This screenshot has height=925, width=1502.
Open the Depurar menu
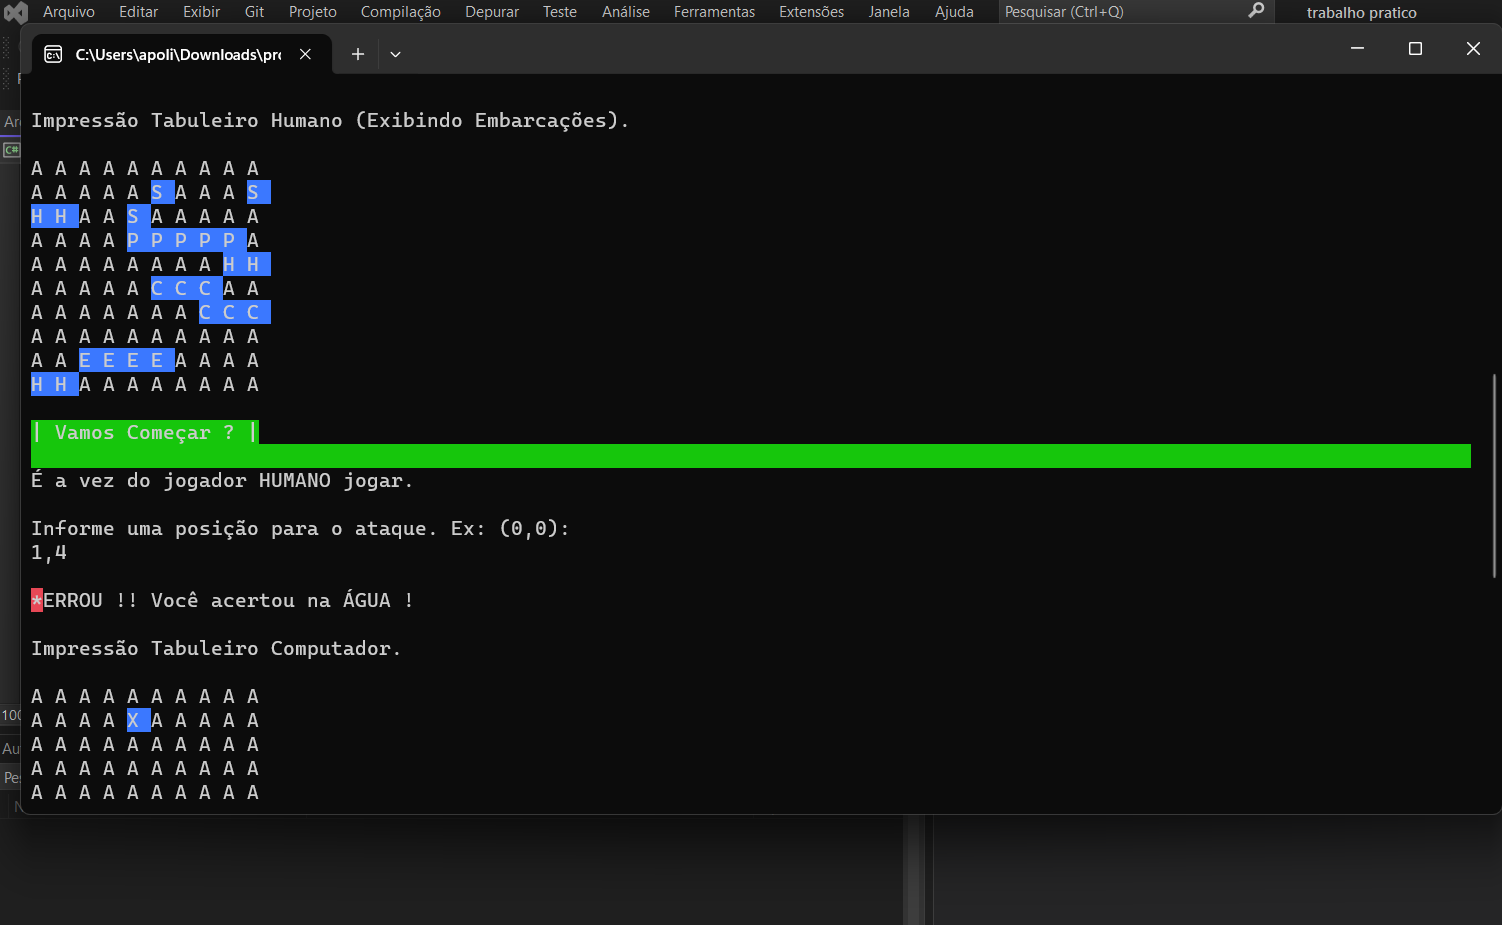pyautogui.click(x=492, y=12)
